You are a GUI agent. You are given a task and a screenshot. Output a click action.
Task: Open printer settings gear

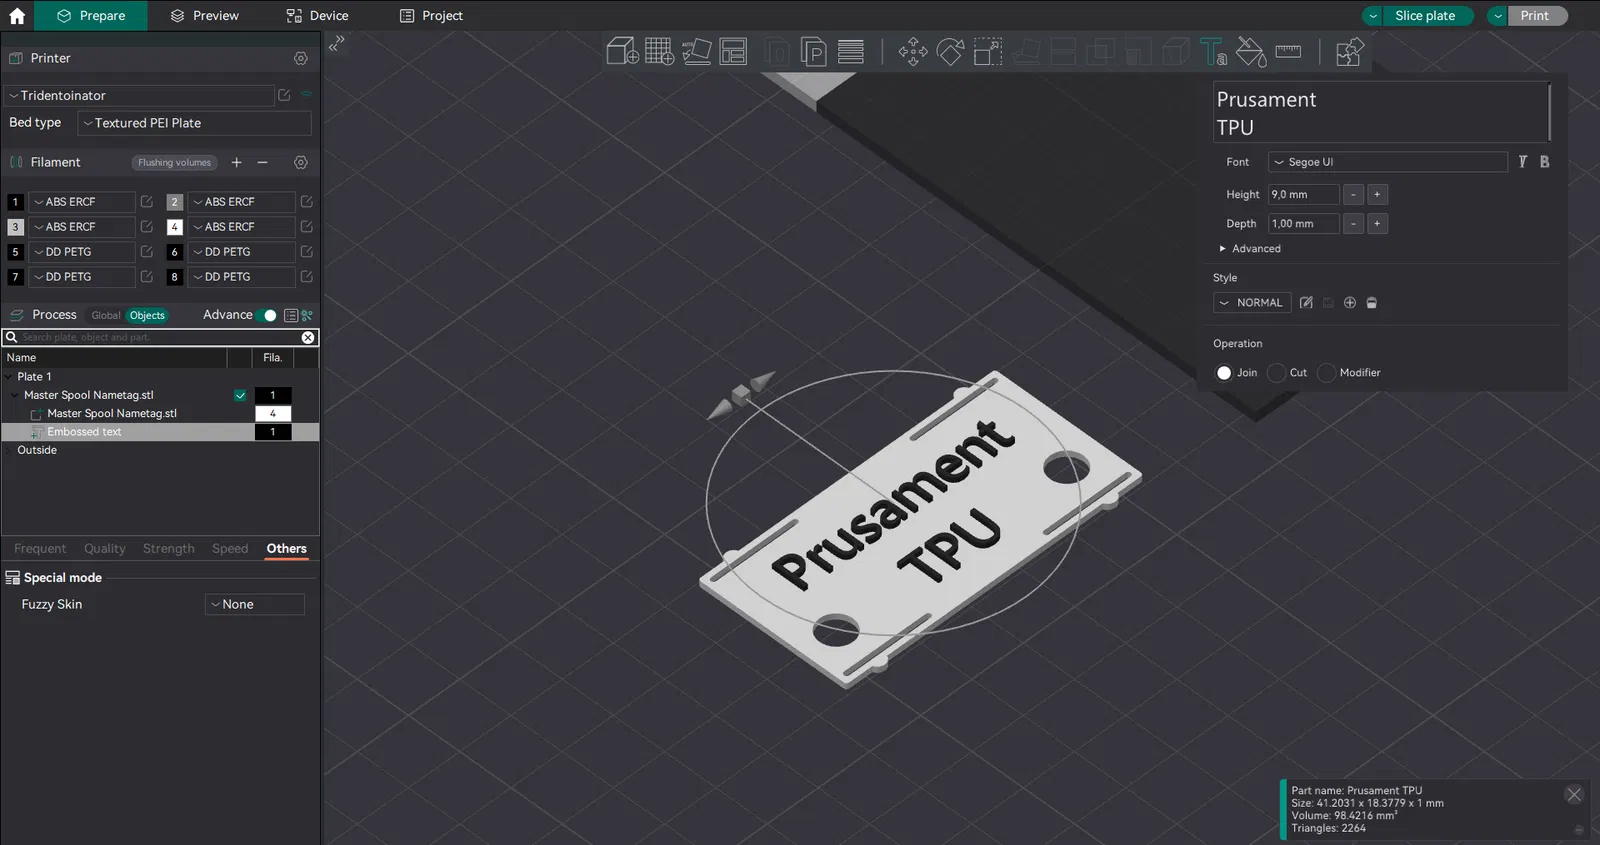pyautogui.click(x=301, y=59)
